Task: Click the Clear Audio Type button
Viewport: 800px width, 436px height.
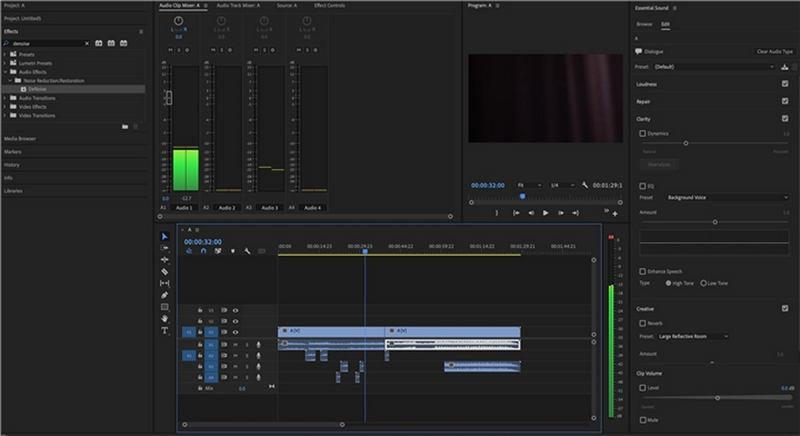Action: (x=774, y=50)
